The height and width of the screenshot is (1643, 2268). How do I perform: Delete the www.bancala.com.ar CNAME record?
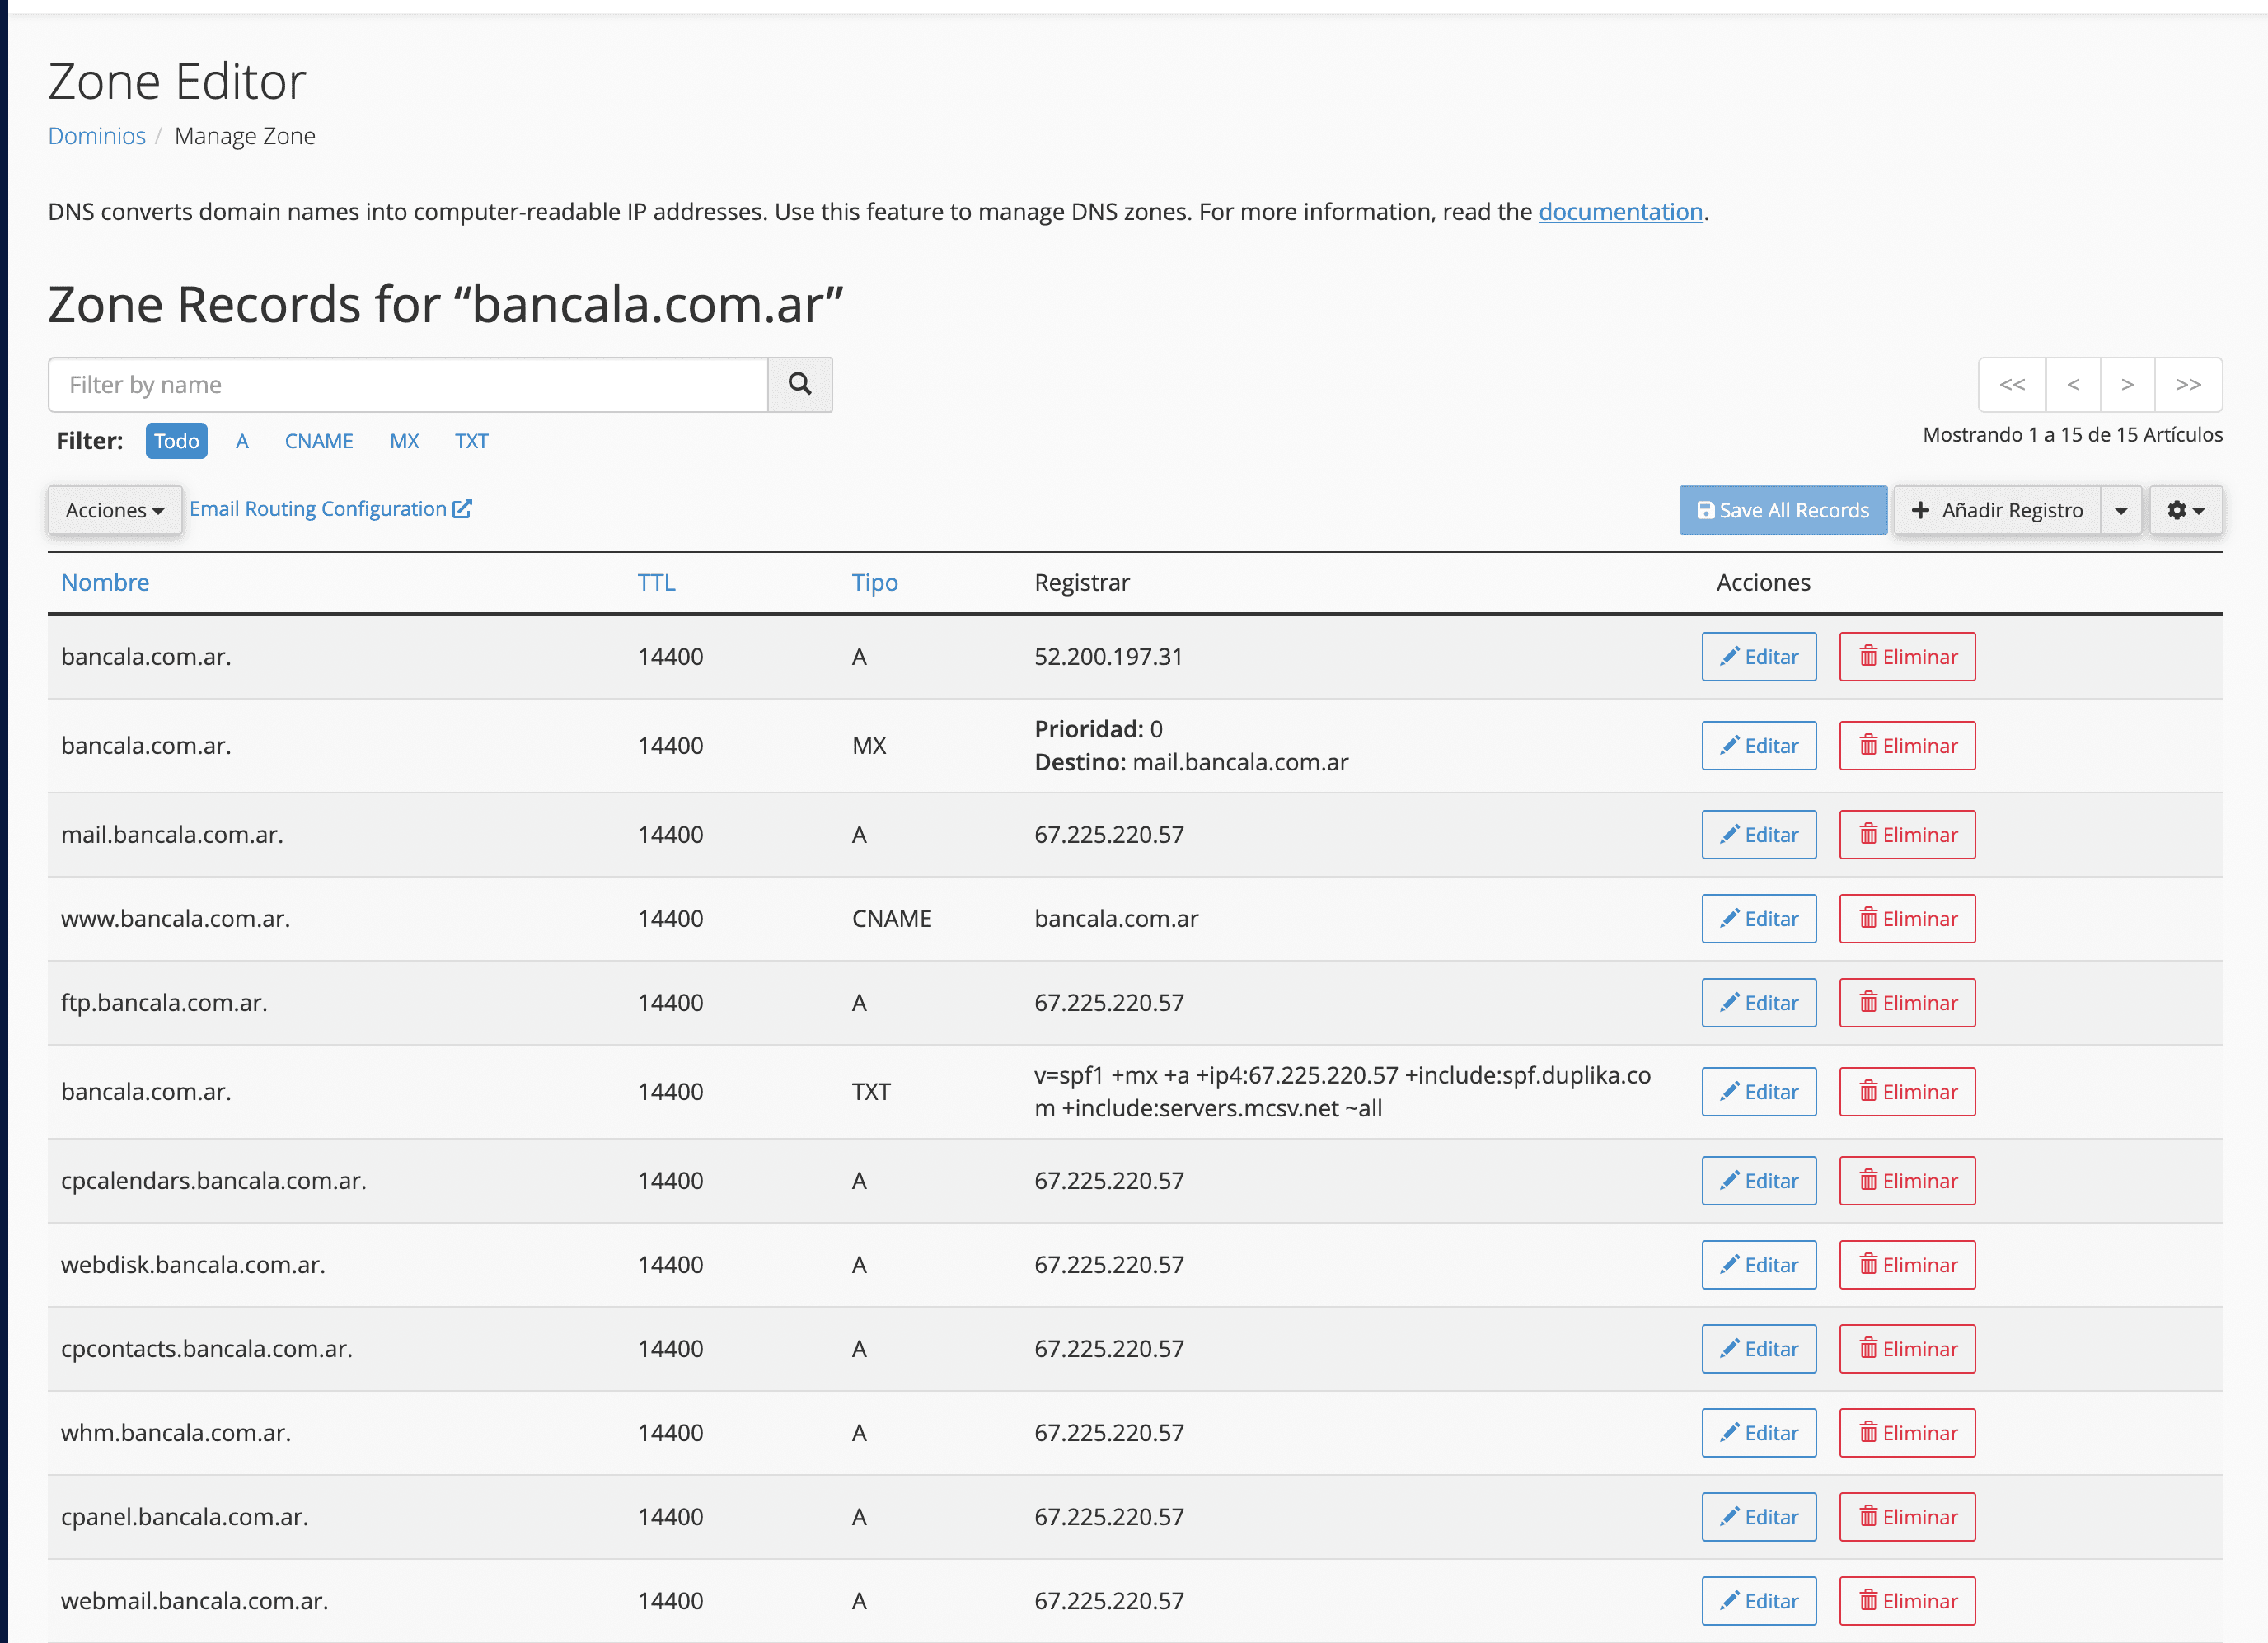1907,918
